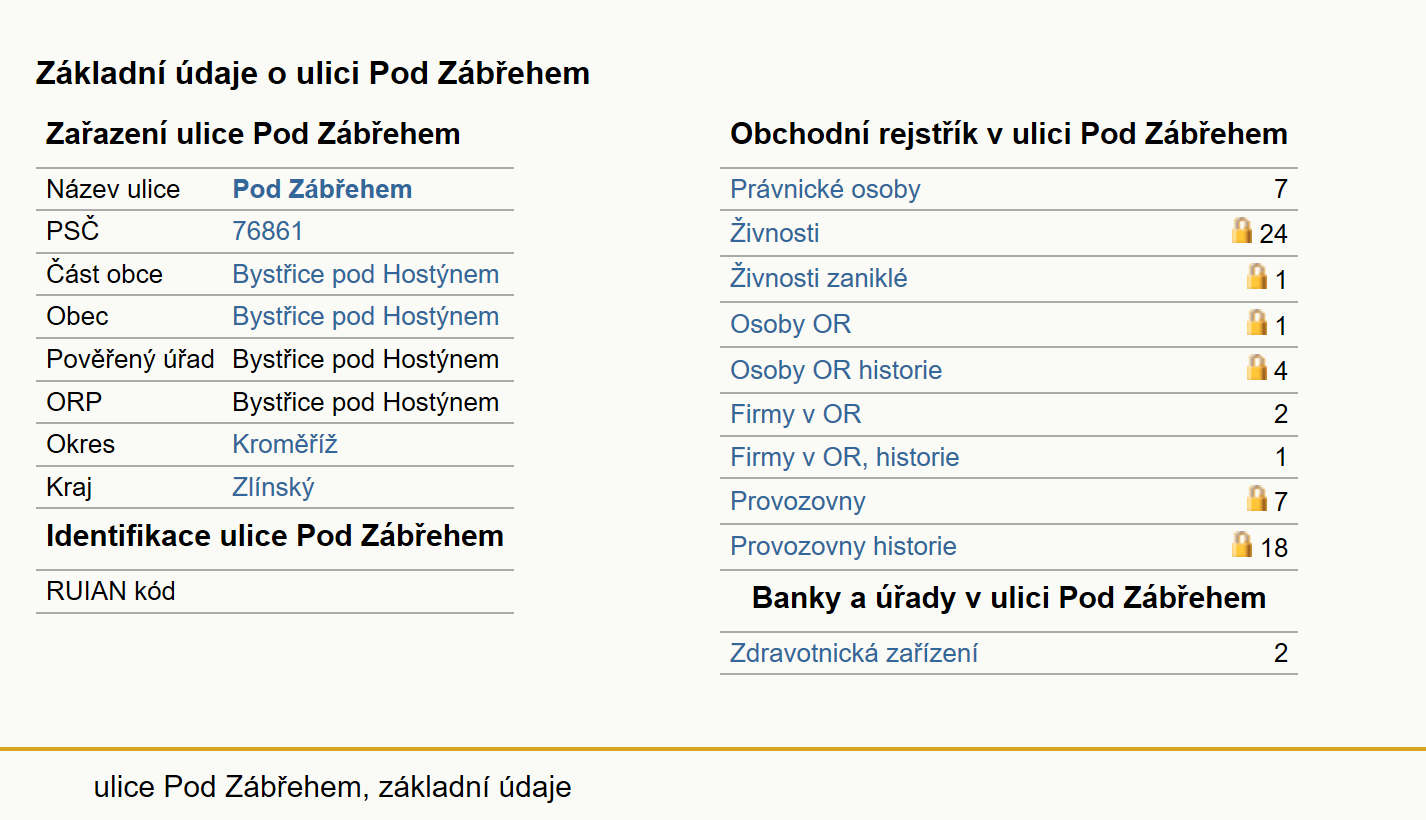
Task: Open the Provozovny link
Action: [797, 501]
